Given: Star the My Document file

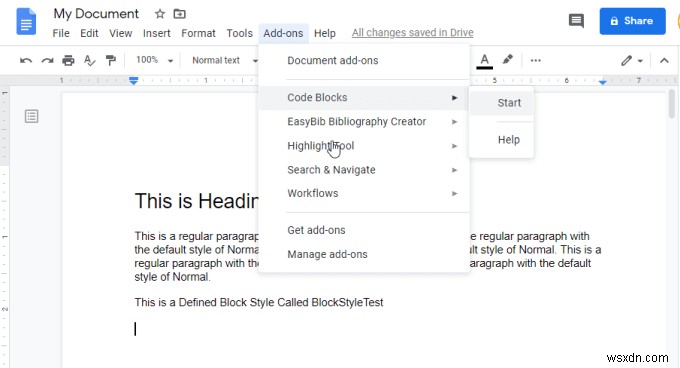Looking at the screenshot, I should point(160,14).
